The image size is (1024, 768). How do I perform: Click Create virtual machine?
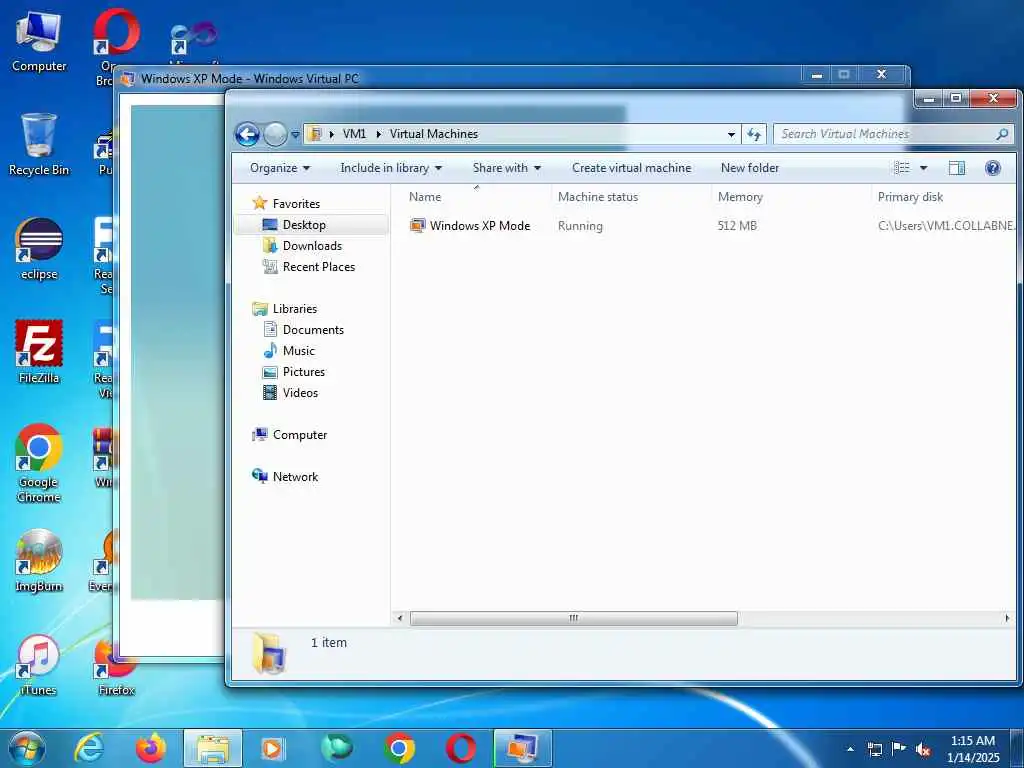(x=632, y=168)
